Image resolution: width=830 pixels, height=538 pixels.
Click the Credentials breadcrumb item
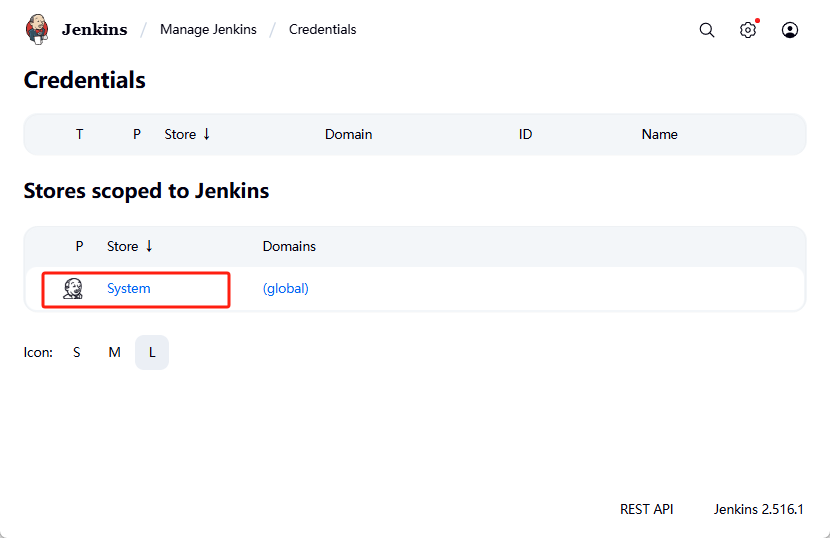[x=322, y=30]
